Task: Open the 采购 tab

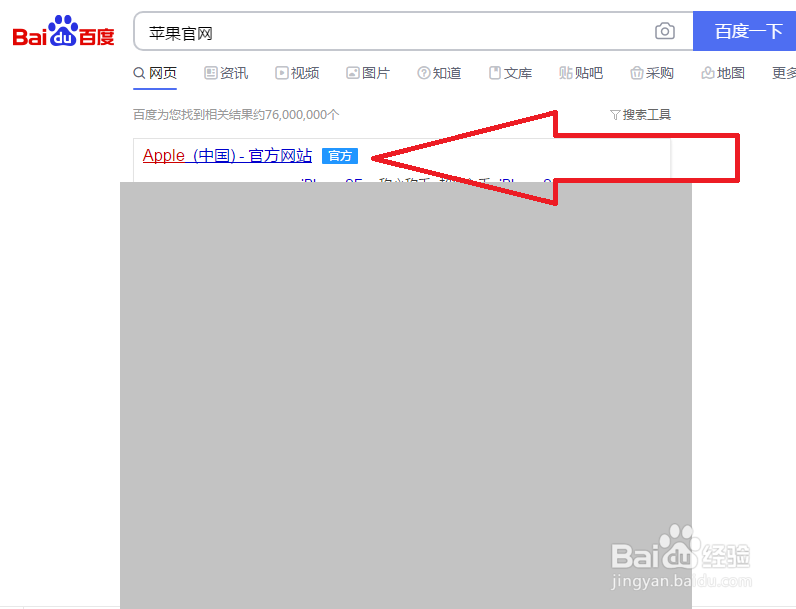Action: (x=652, y=73)
